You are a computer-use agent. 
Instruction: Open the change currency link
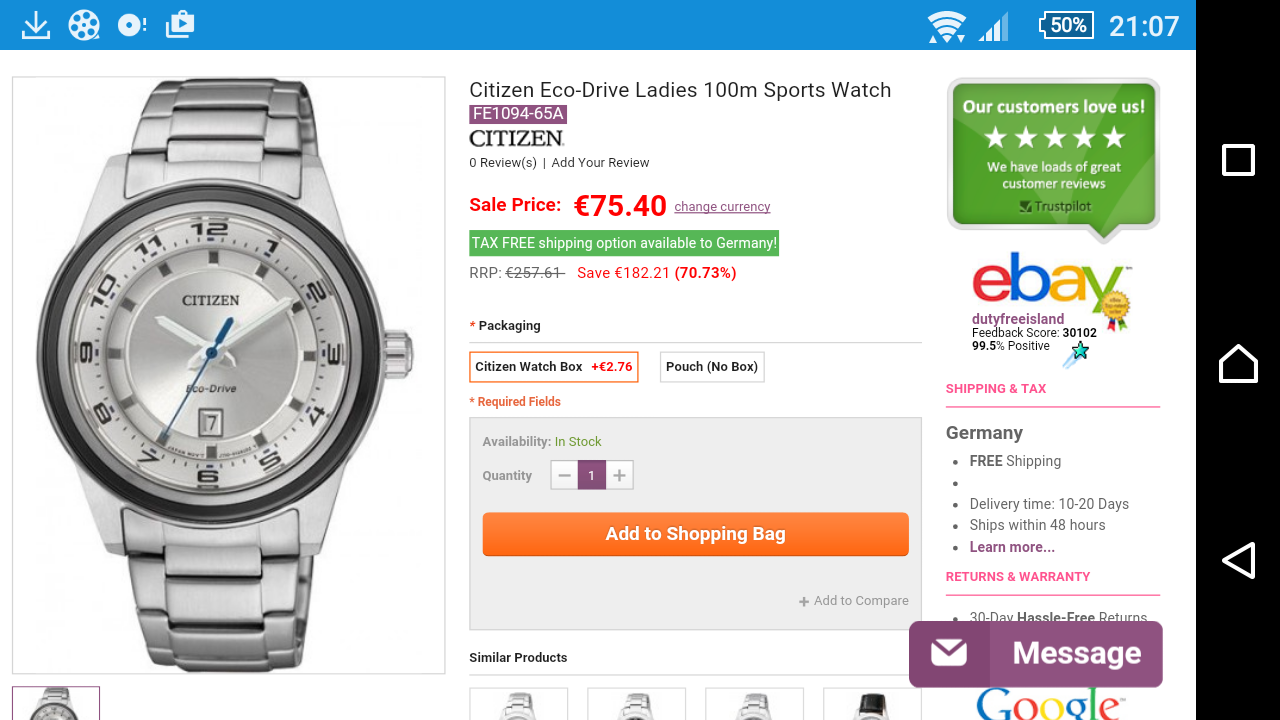pyautogui.click(x=722, y=207)
